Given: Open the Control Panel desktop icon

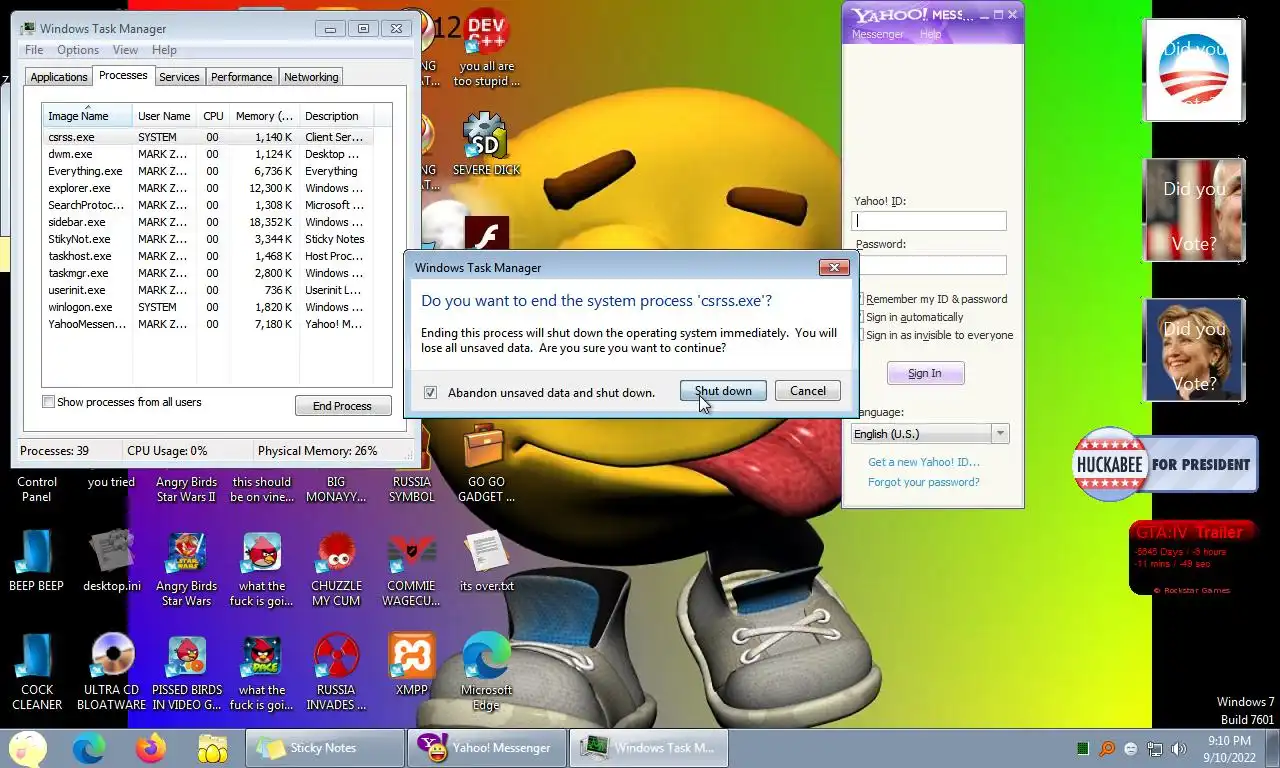Looking at the screenshot, I should (x=37, y=488).
